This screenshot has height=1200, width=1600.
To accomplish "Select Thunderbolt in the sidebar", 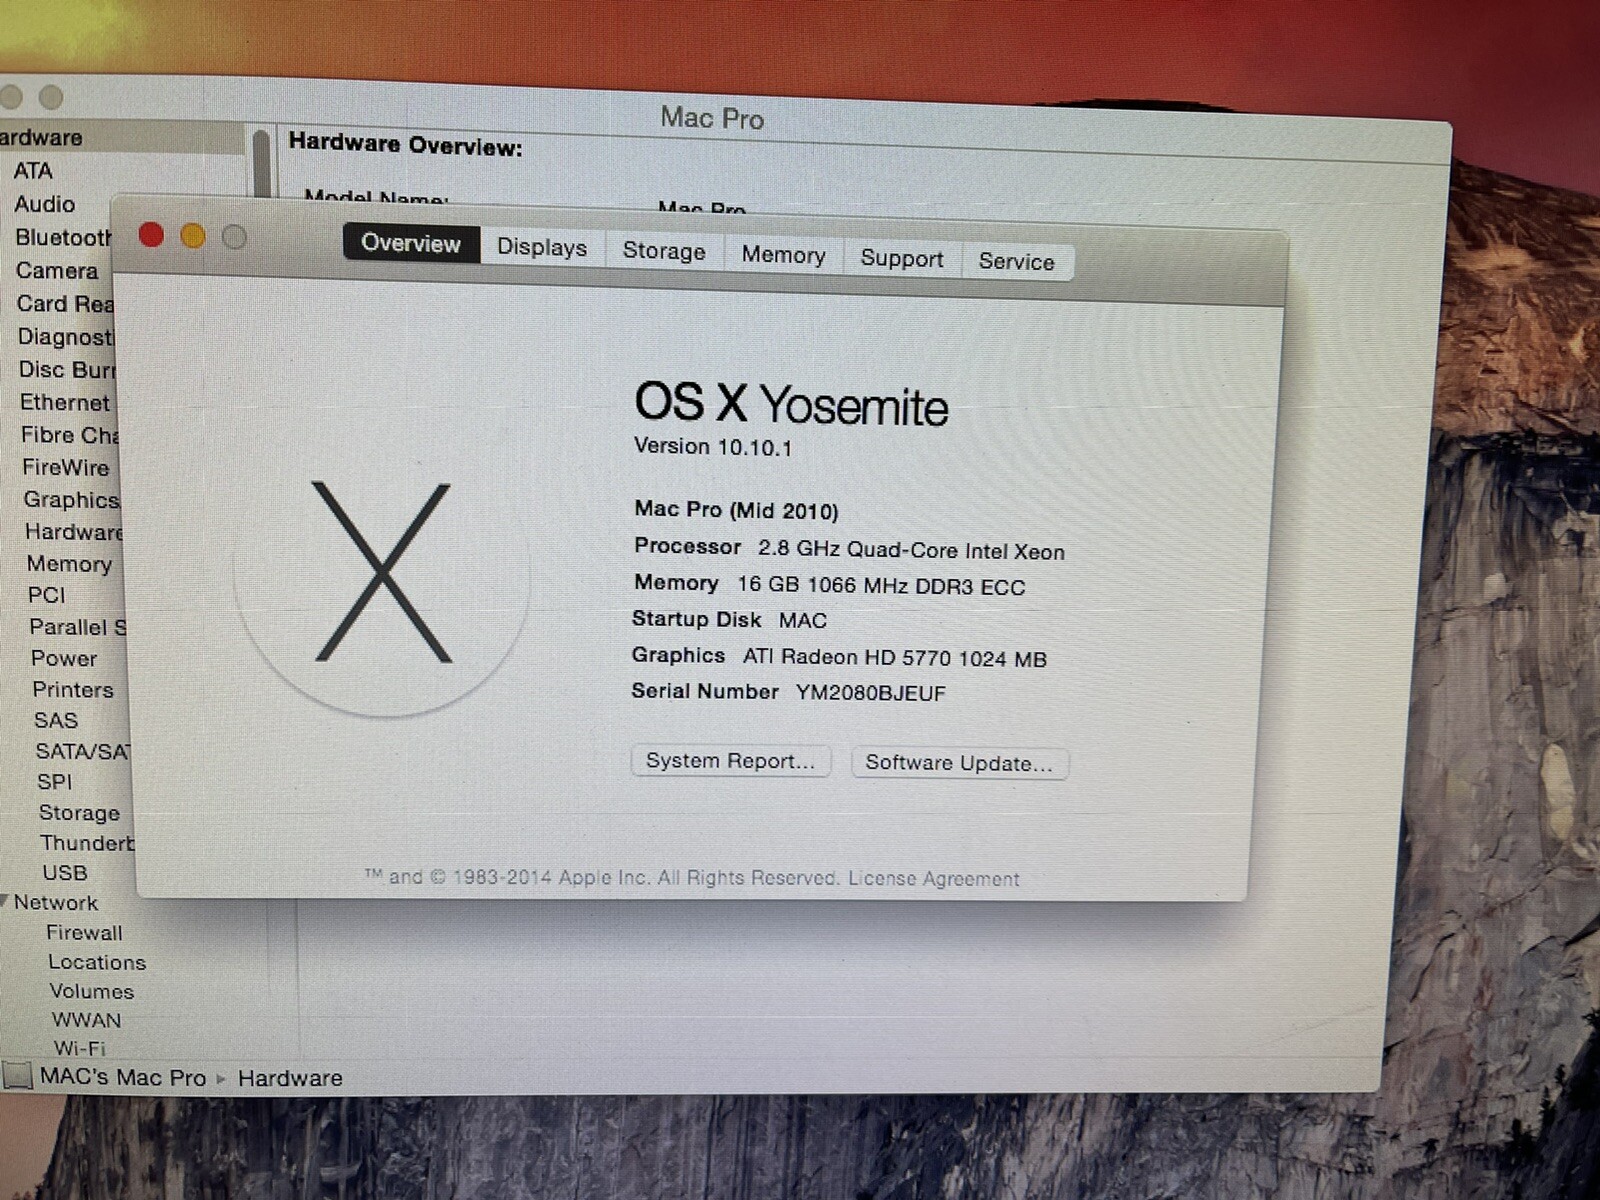I will 87,843.
